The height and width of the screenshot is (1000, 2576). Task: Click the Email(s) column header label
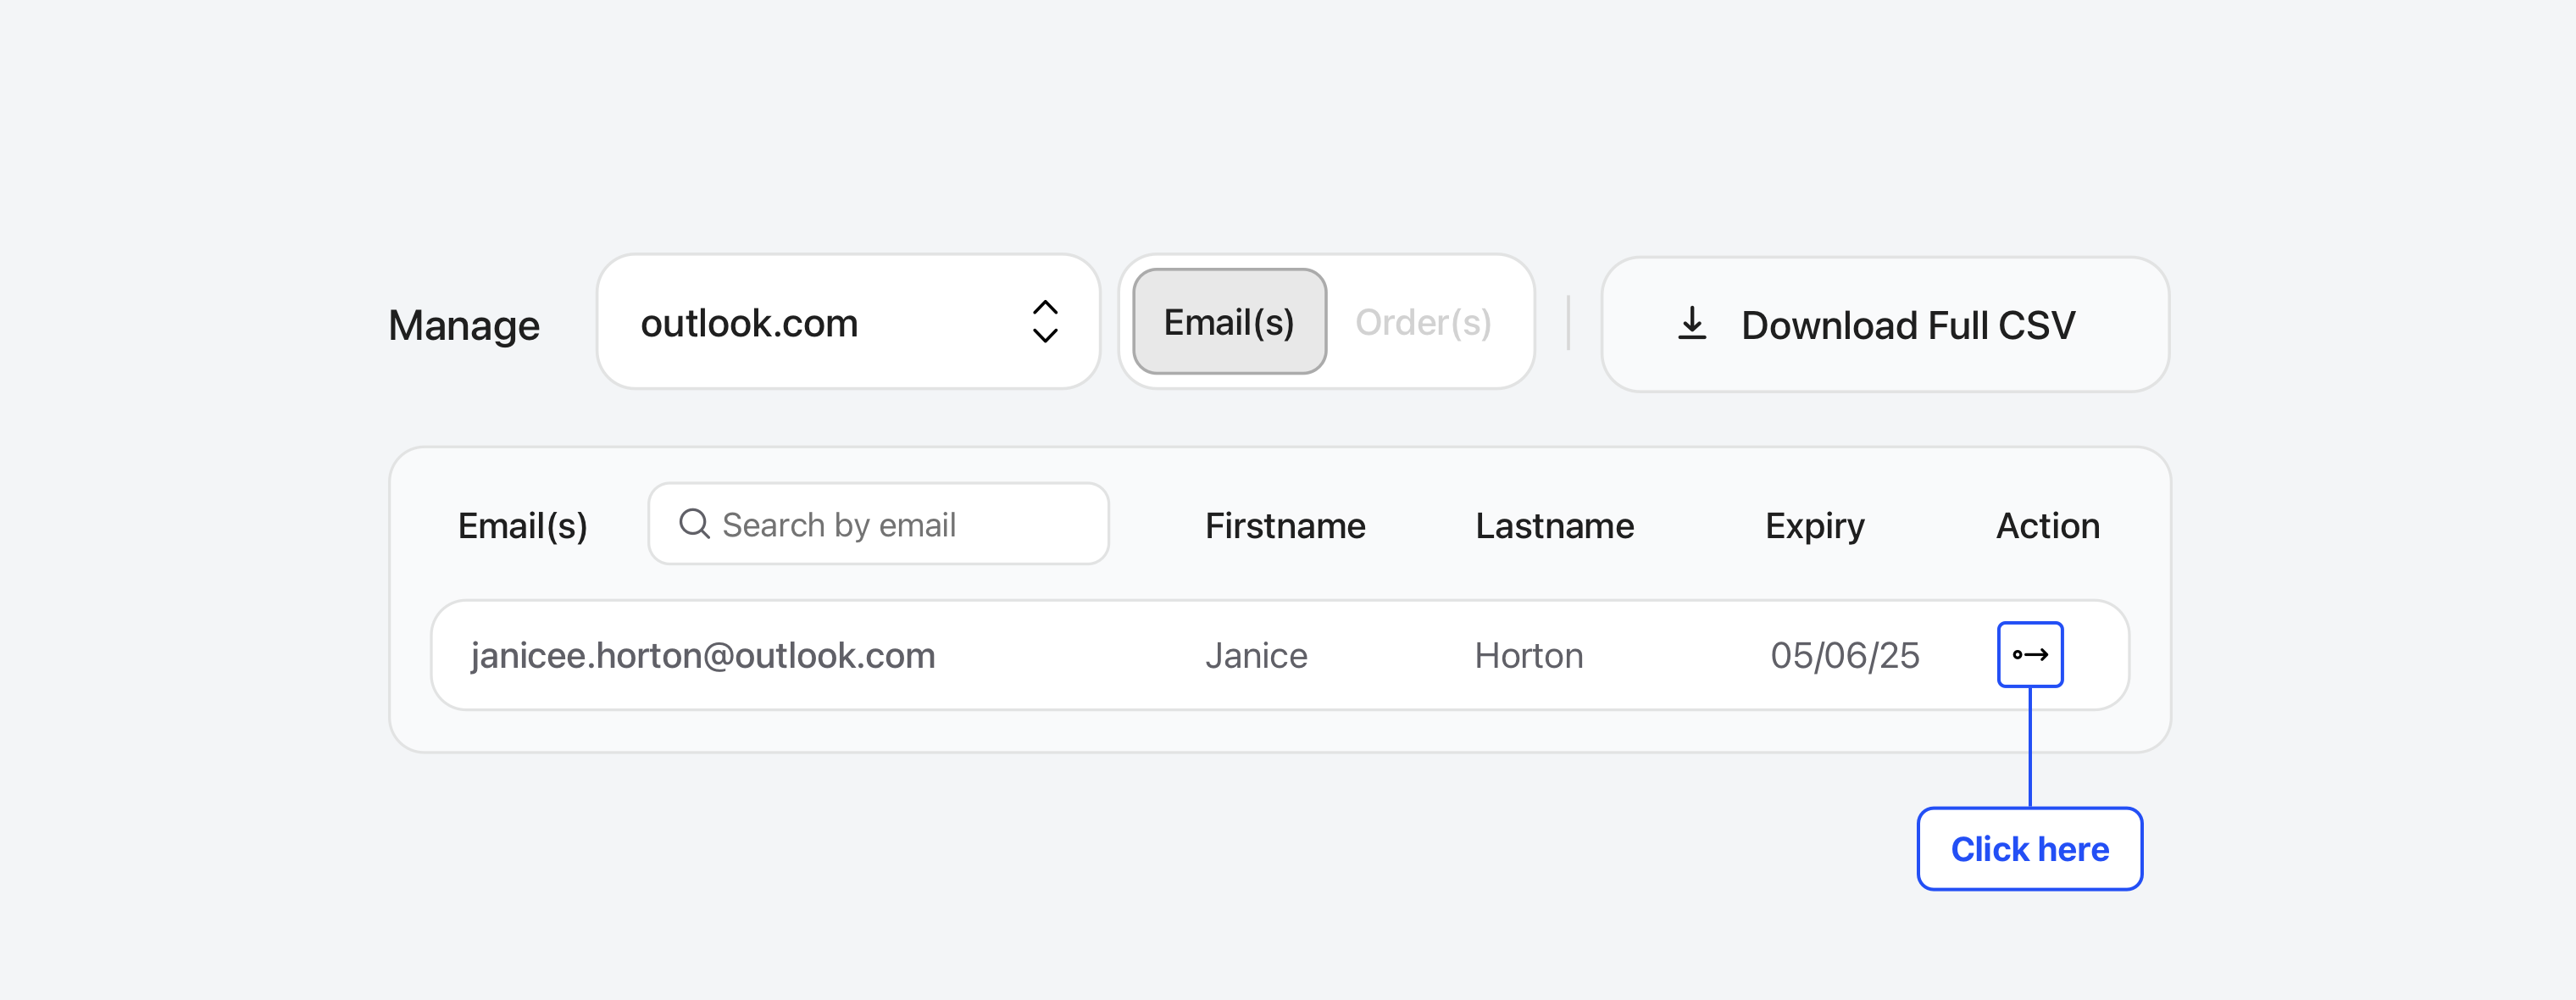coord(522,526)
